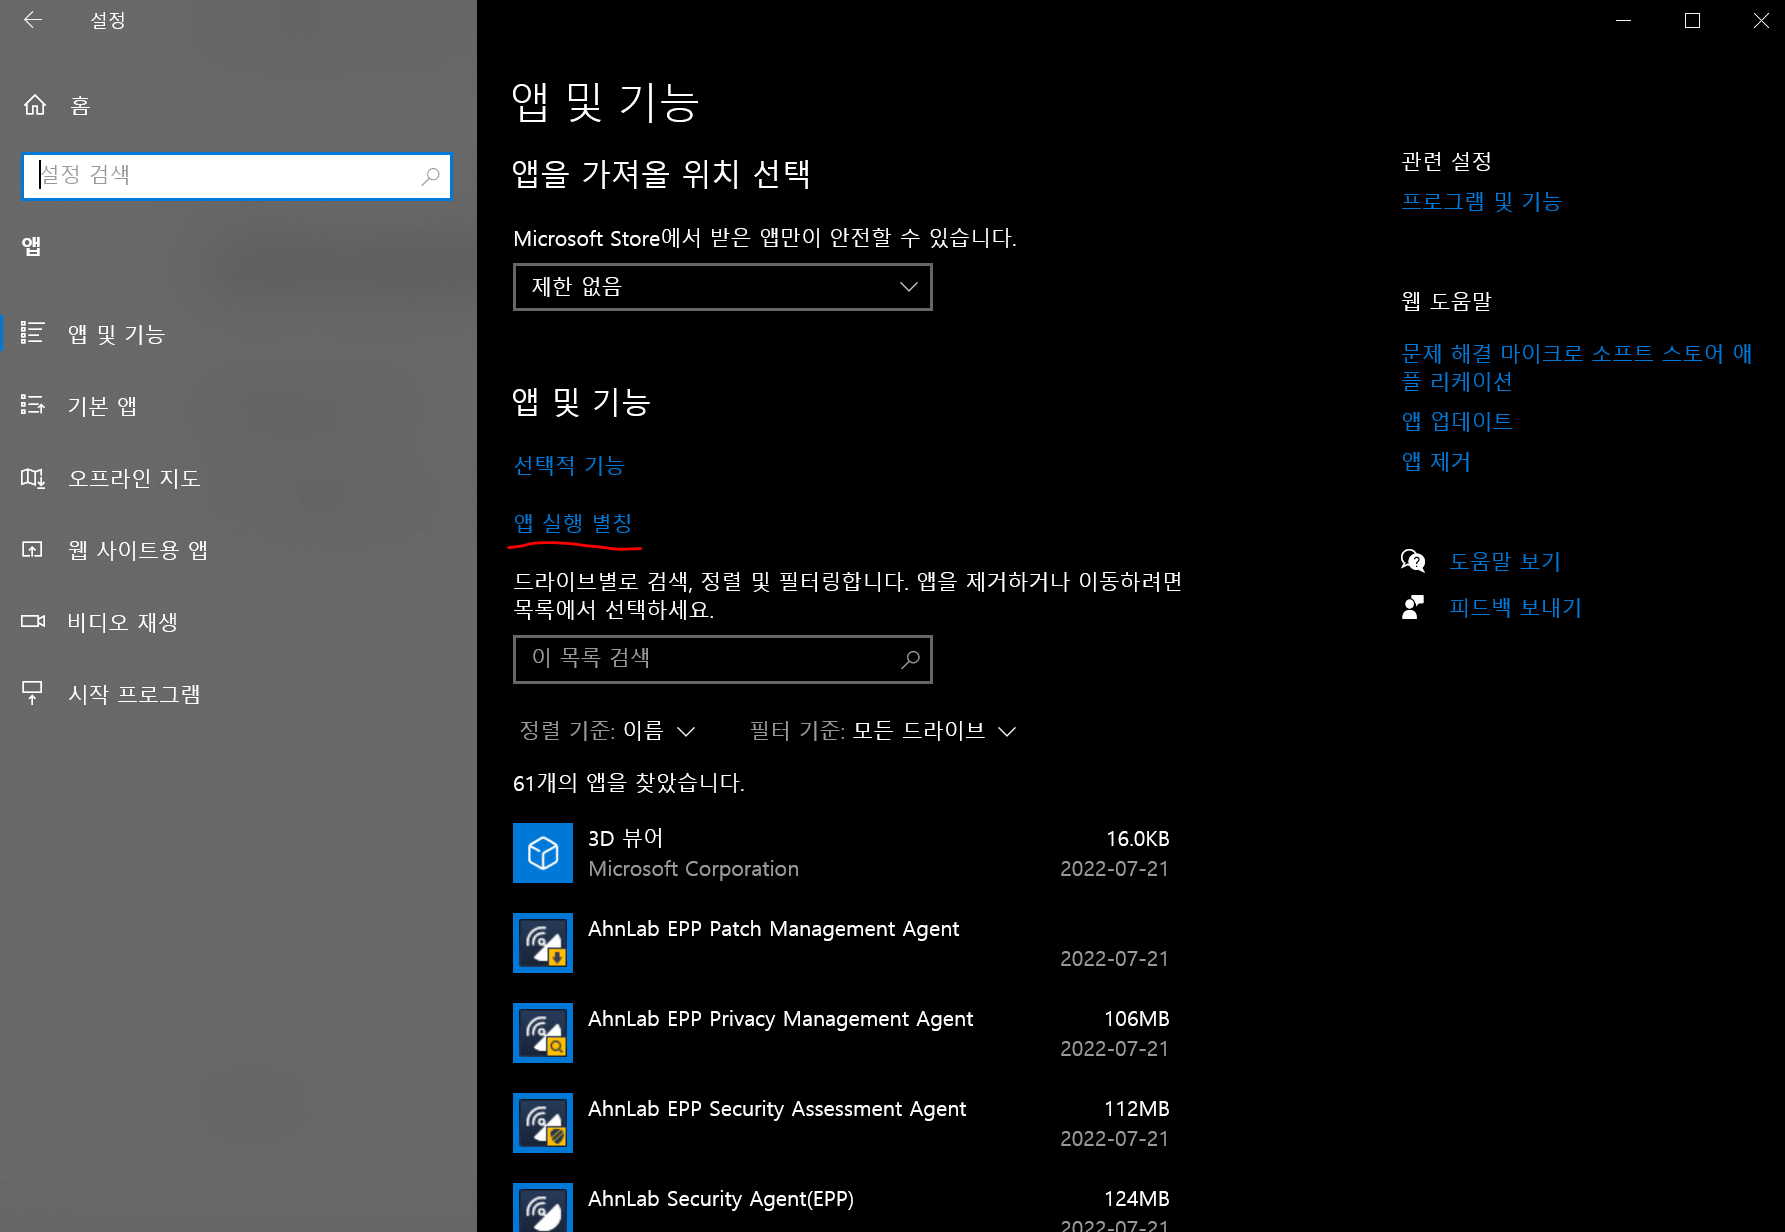Screen dimensions: 1785x1232
Task: Open the 제한 없음 dropdown
Action: point(723,287)
